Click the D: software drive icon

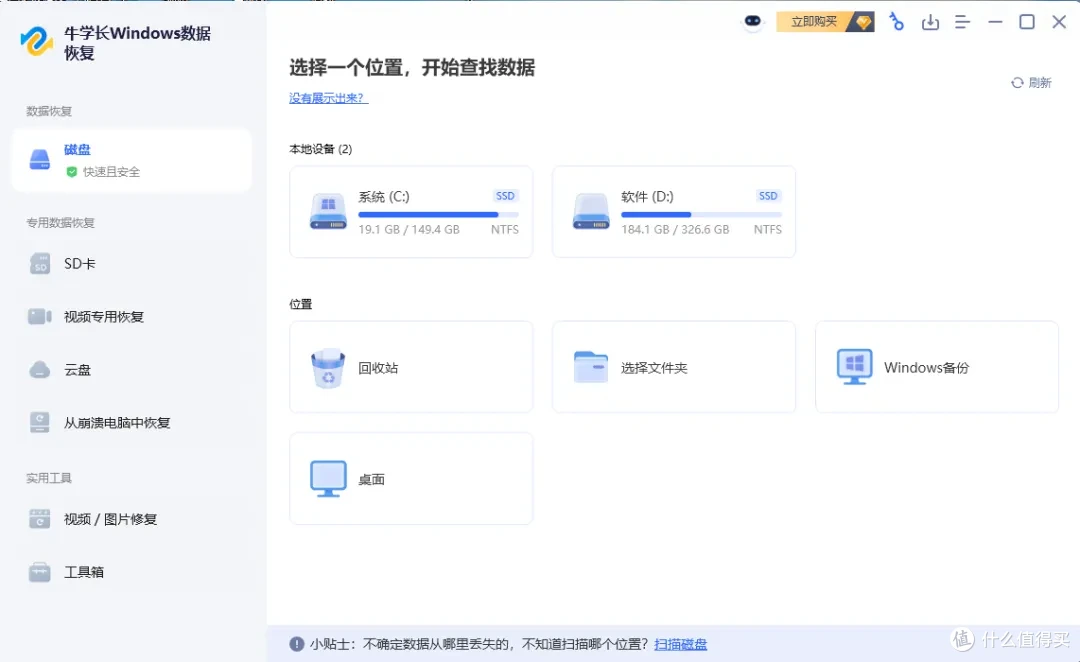591,211
